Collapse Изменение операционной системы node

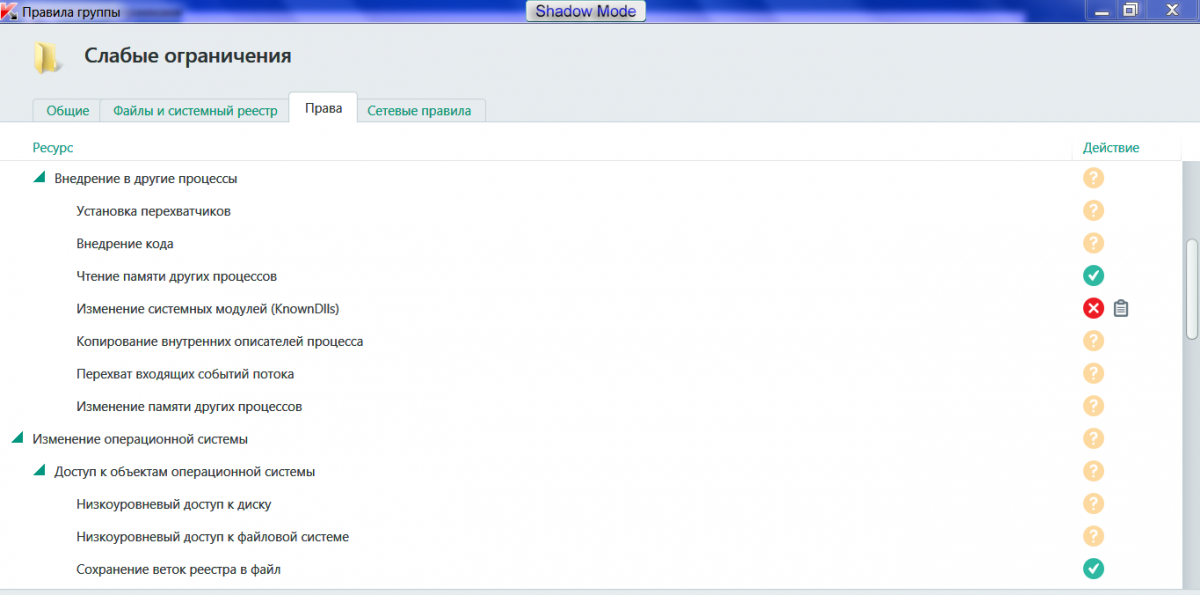tap(17, 437)
